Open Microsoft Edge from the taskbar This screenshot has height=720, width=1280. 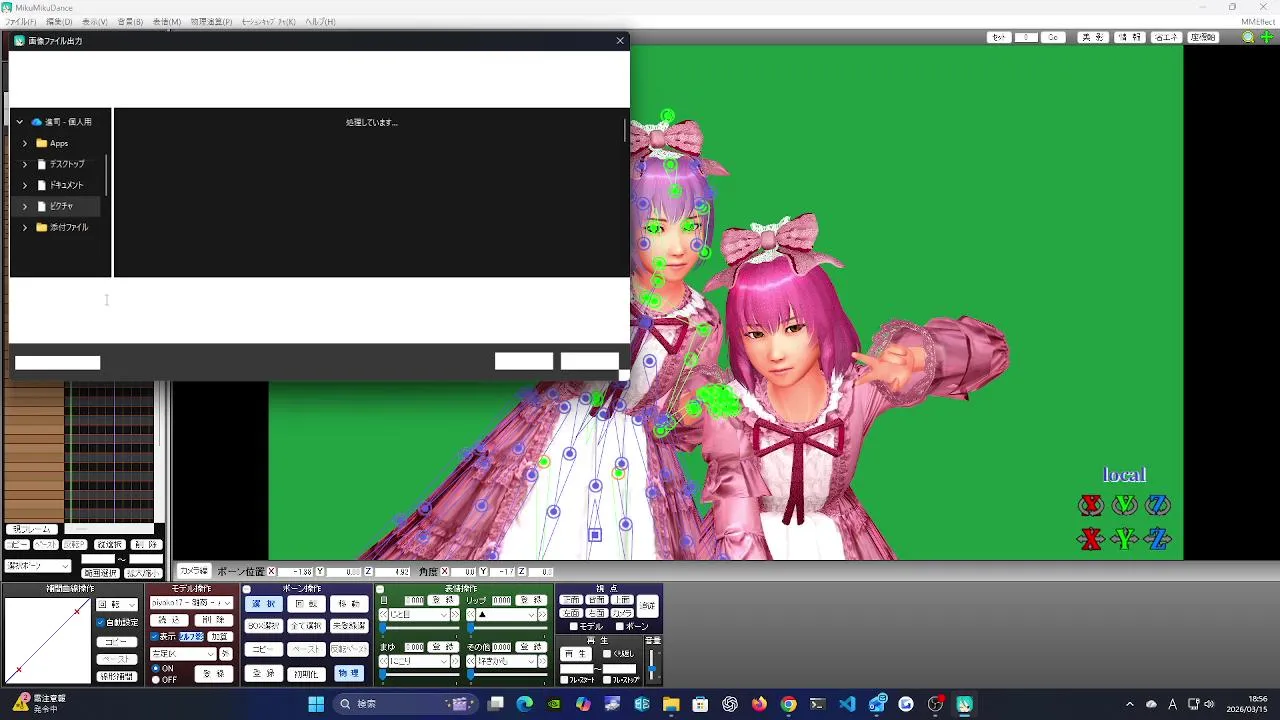pyautogui.click(x=525, y=704)
